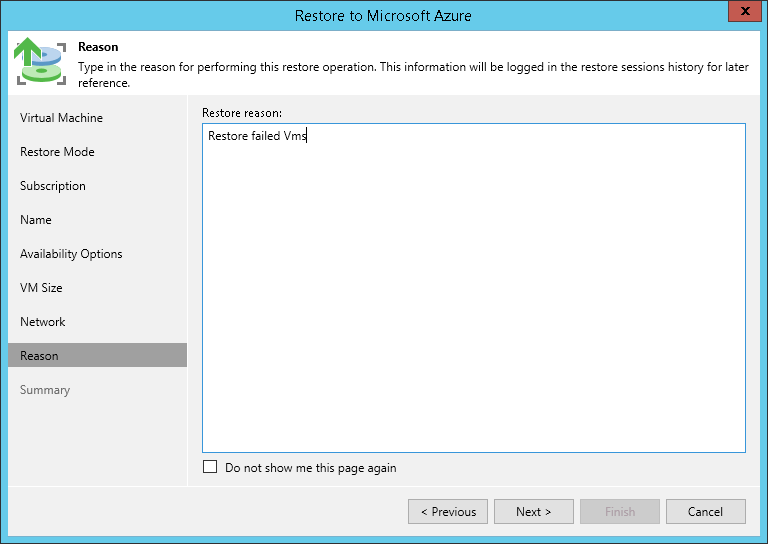Close the Restore to Microsoft Azure dialog

coord(745,11)
